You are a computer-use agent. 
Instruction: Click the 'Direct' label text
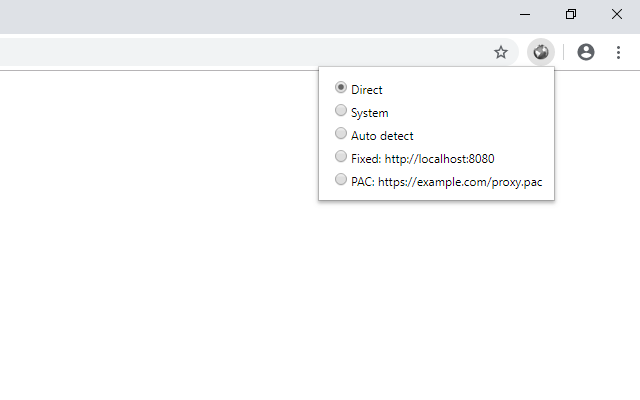tap(367, 90)
